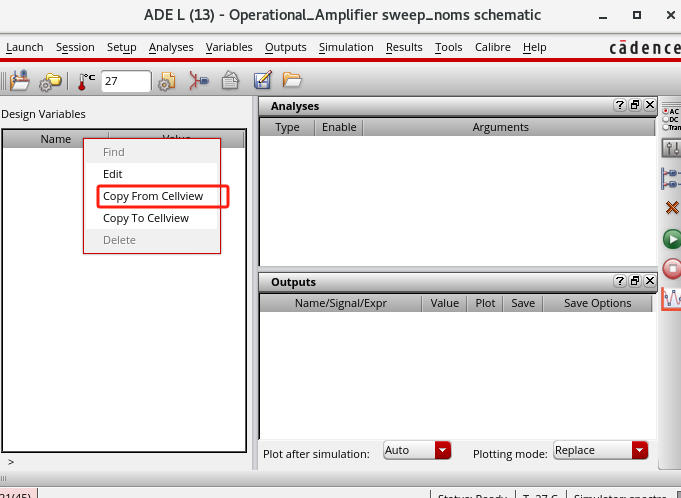Choose Edit in the context menu
The width and height of the screenshot is (681, 498).
coord(152,174)
